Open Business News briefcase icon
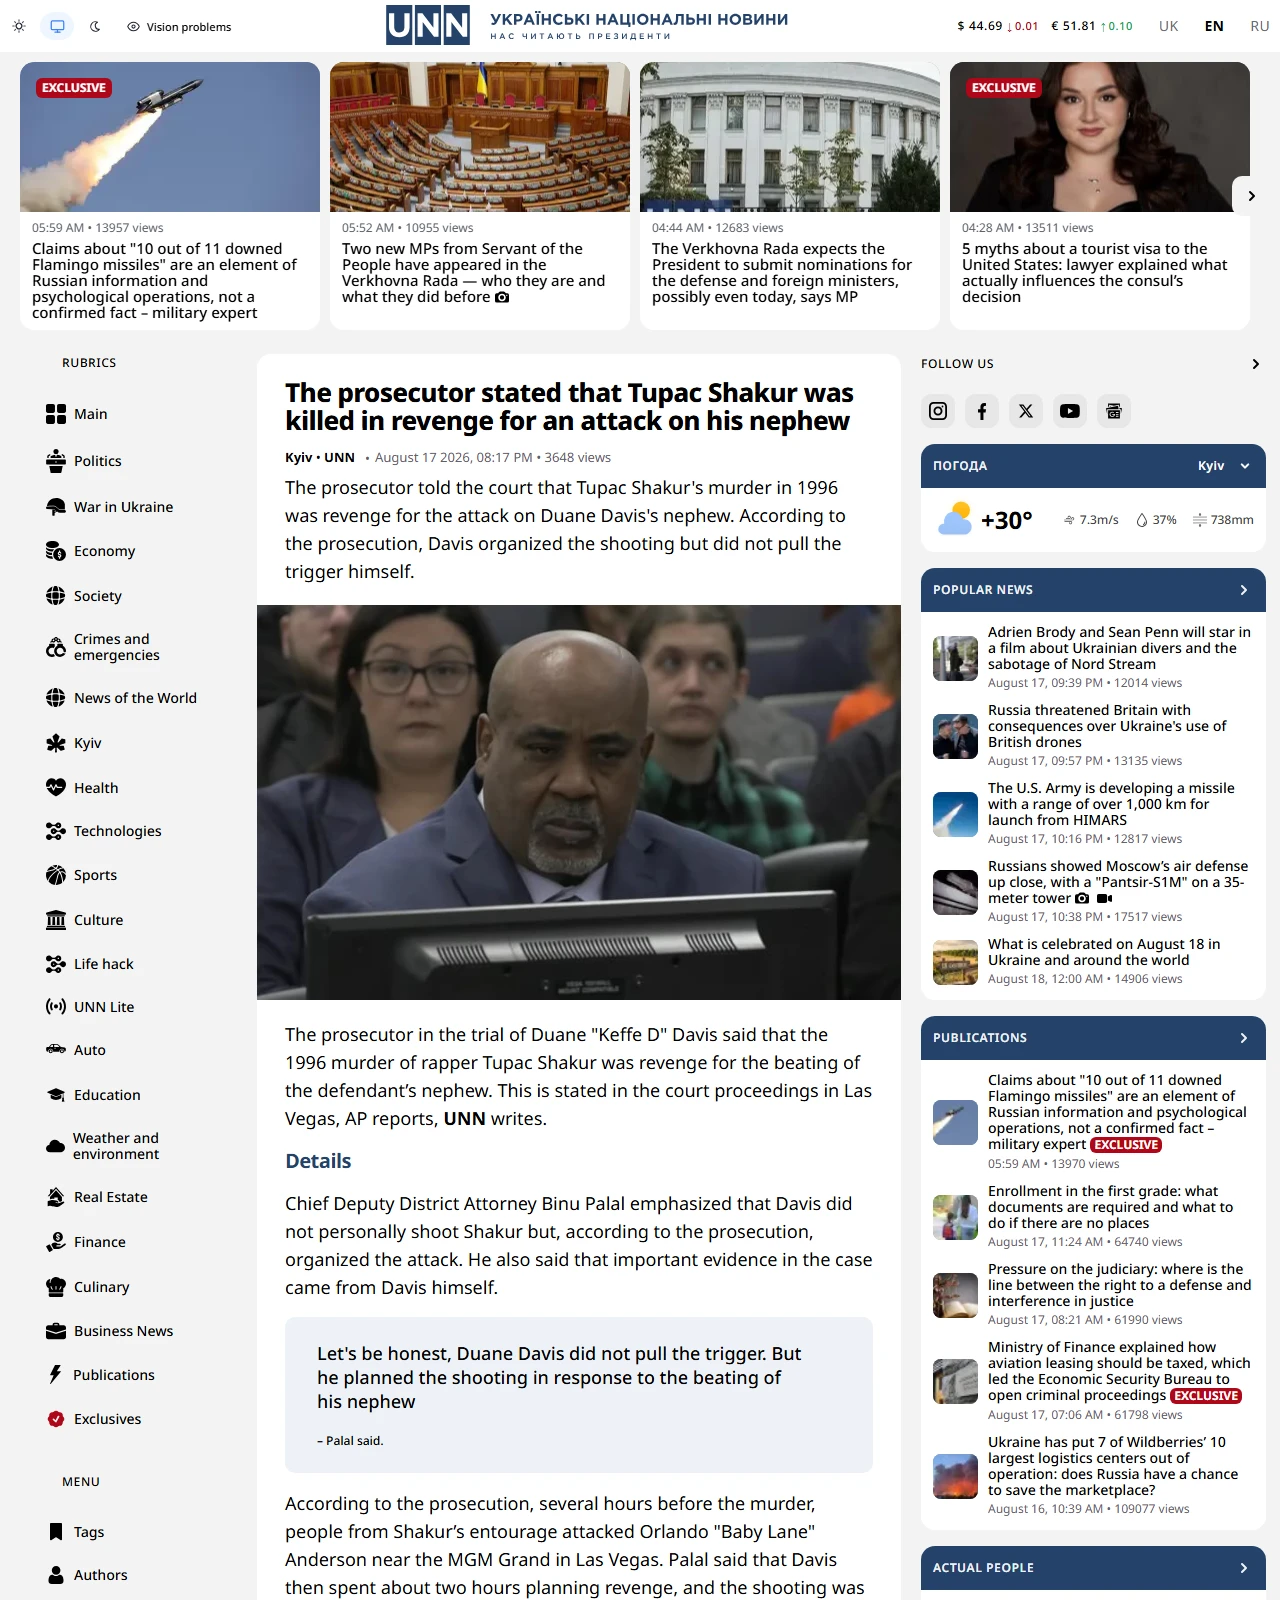Screen dimensions: 1280x1600 [56, 1331]
